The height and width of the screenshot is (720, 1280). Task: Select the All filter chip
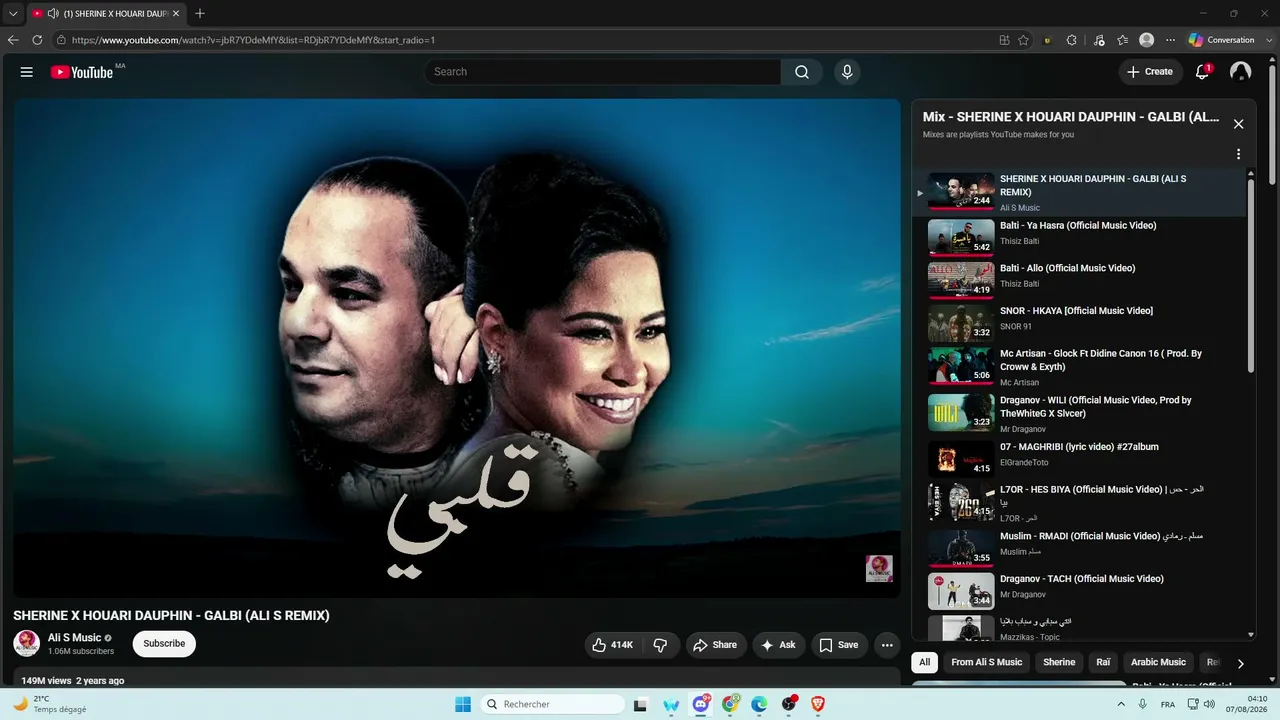[925, 662]
